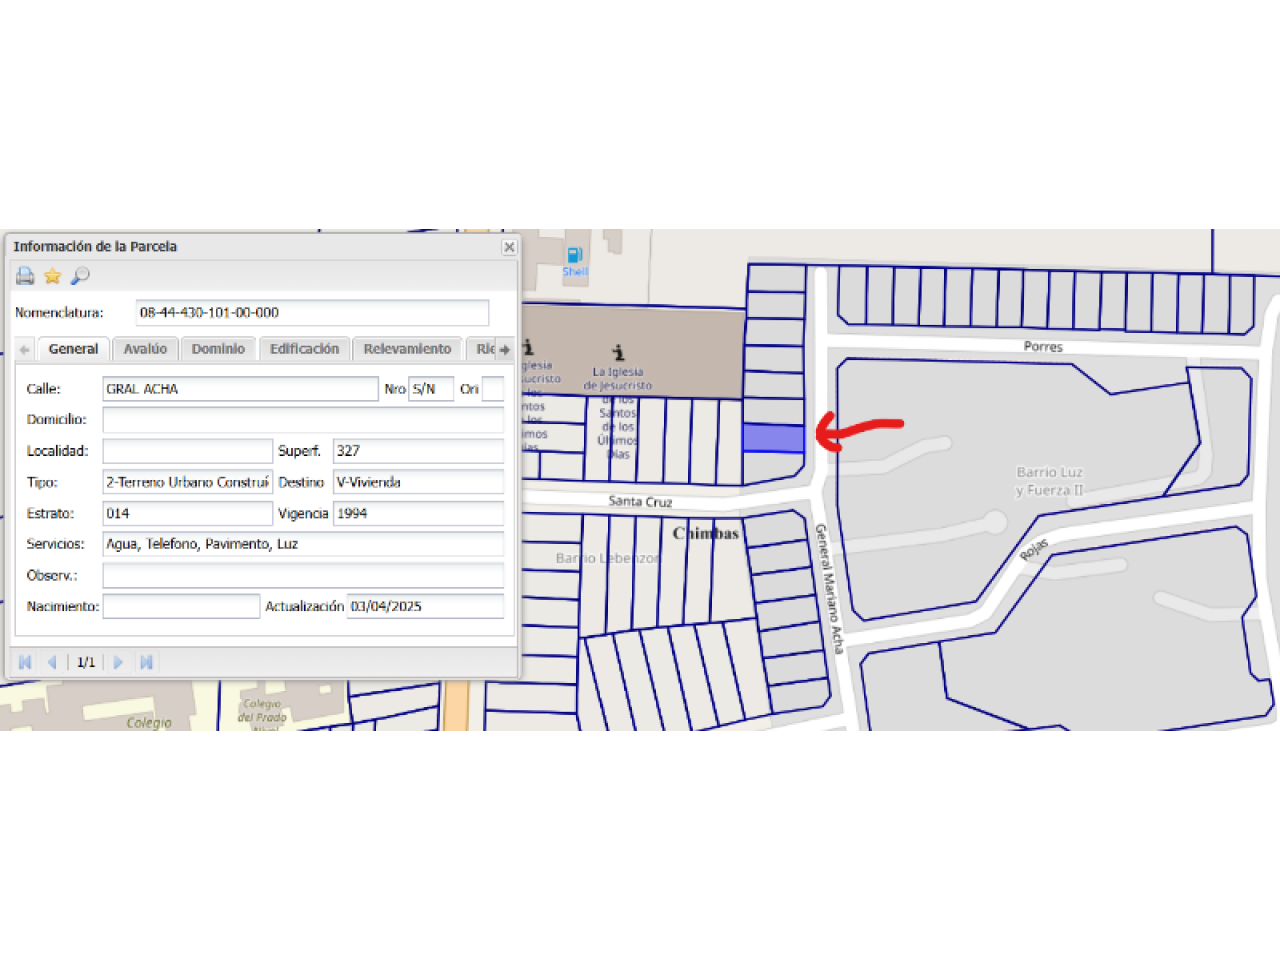Screen dimensions: 1280x960
Task: Go to previous record in pager
Action: (52, 662)
